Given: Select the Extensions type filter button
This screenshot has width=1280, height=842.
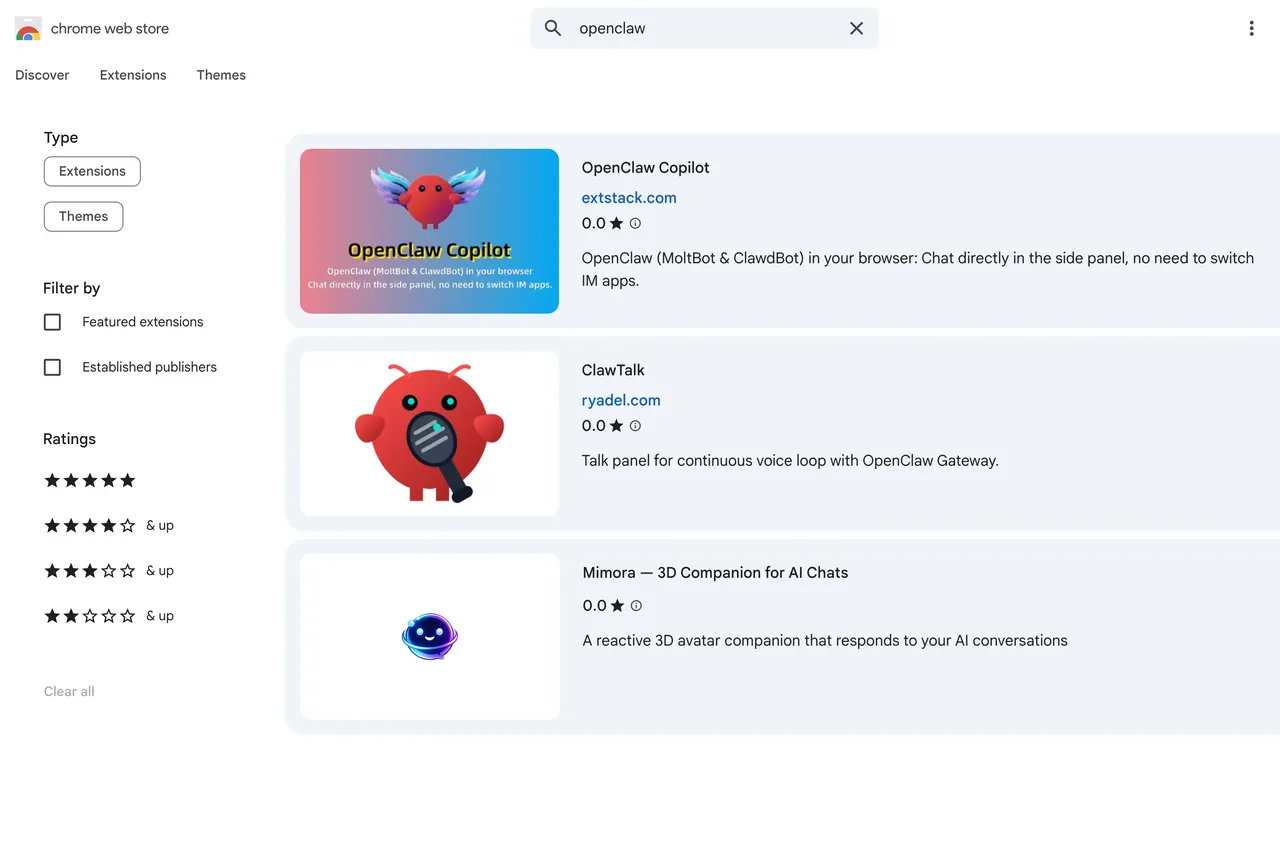Looking at the screenshot, I should 92,171.
